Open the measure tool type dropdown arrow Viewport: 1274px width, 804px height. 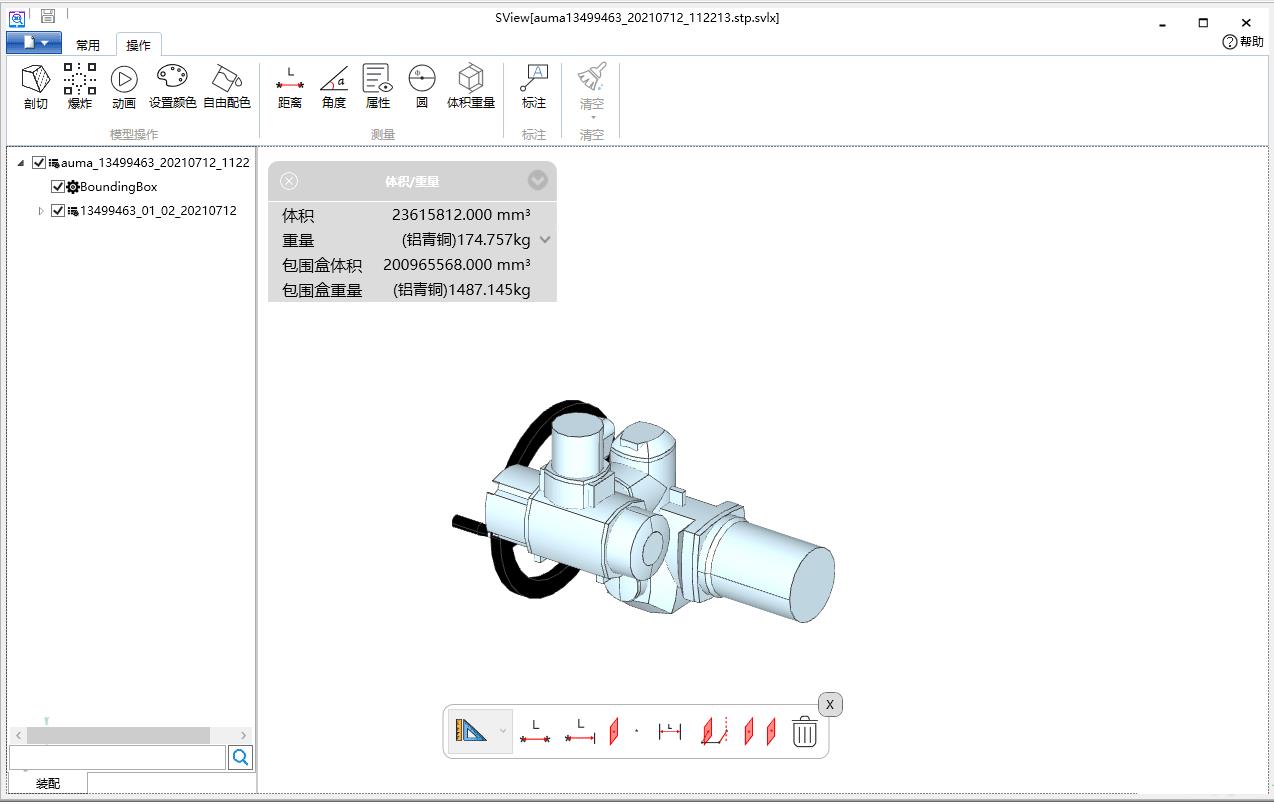(502, 732)
